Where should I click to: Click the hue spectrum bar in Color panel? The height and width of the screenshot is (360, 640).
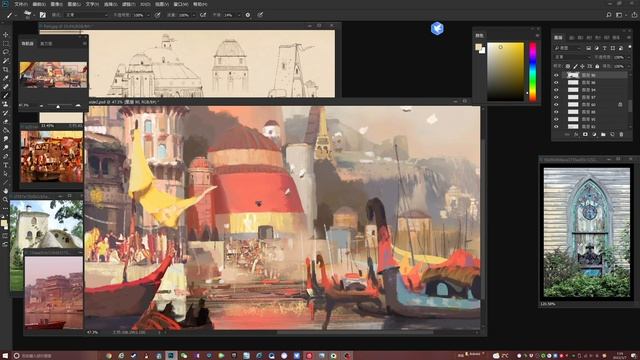coord(533,71)
